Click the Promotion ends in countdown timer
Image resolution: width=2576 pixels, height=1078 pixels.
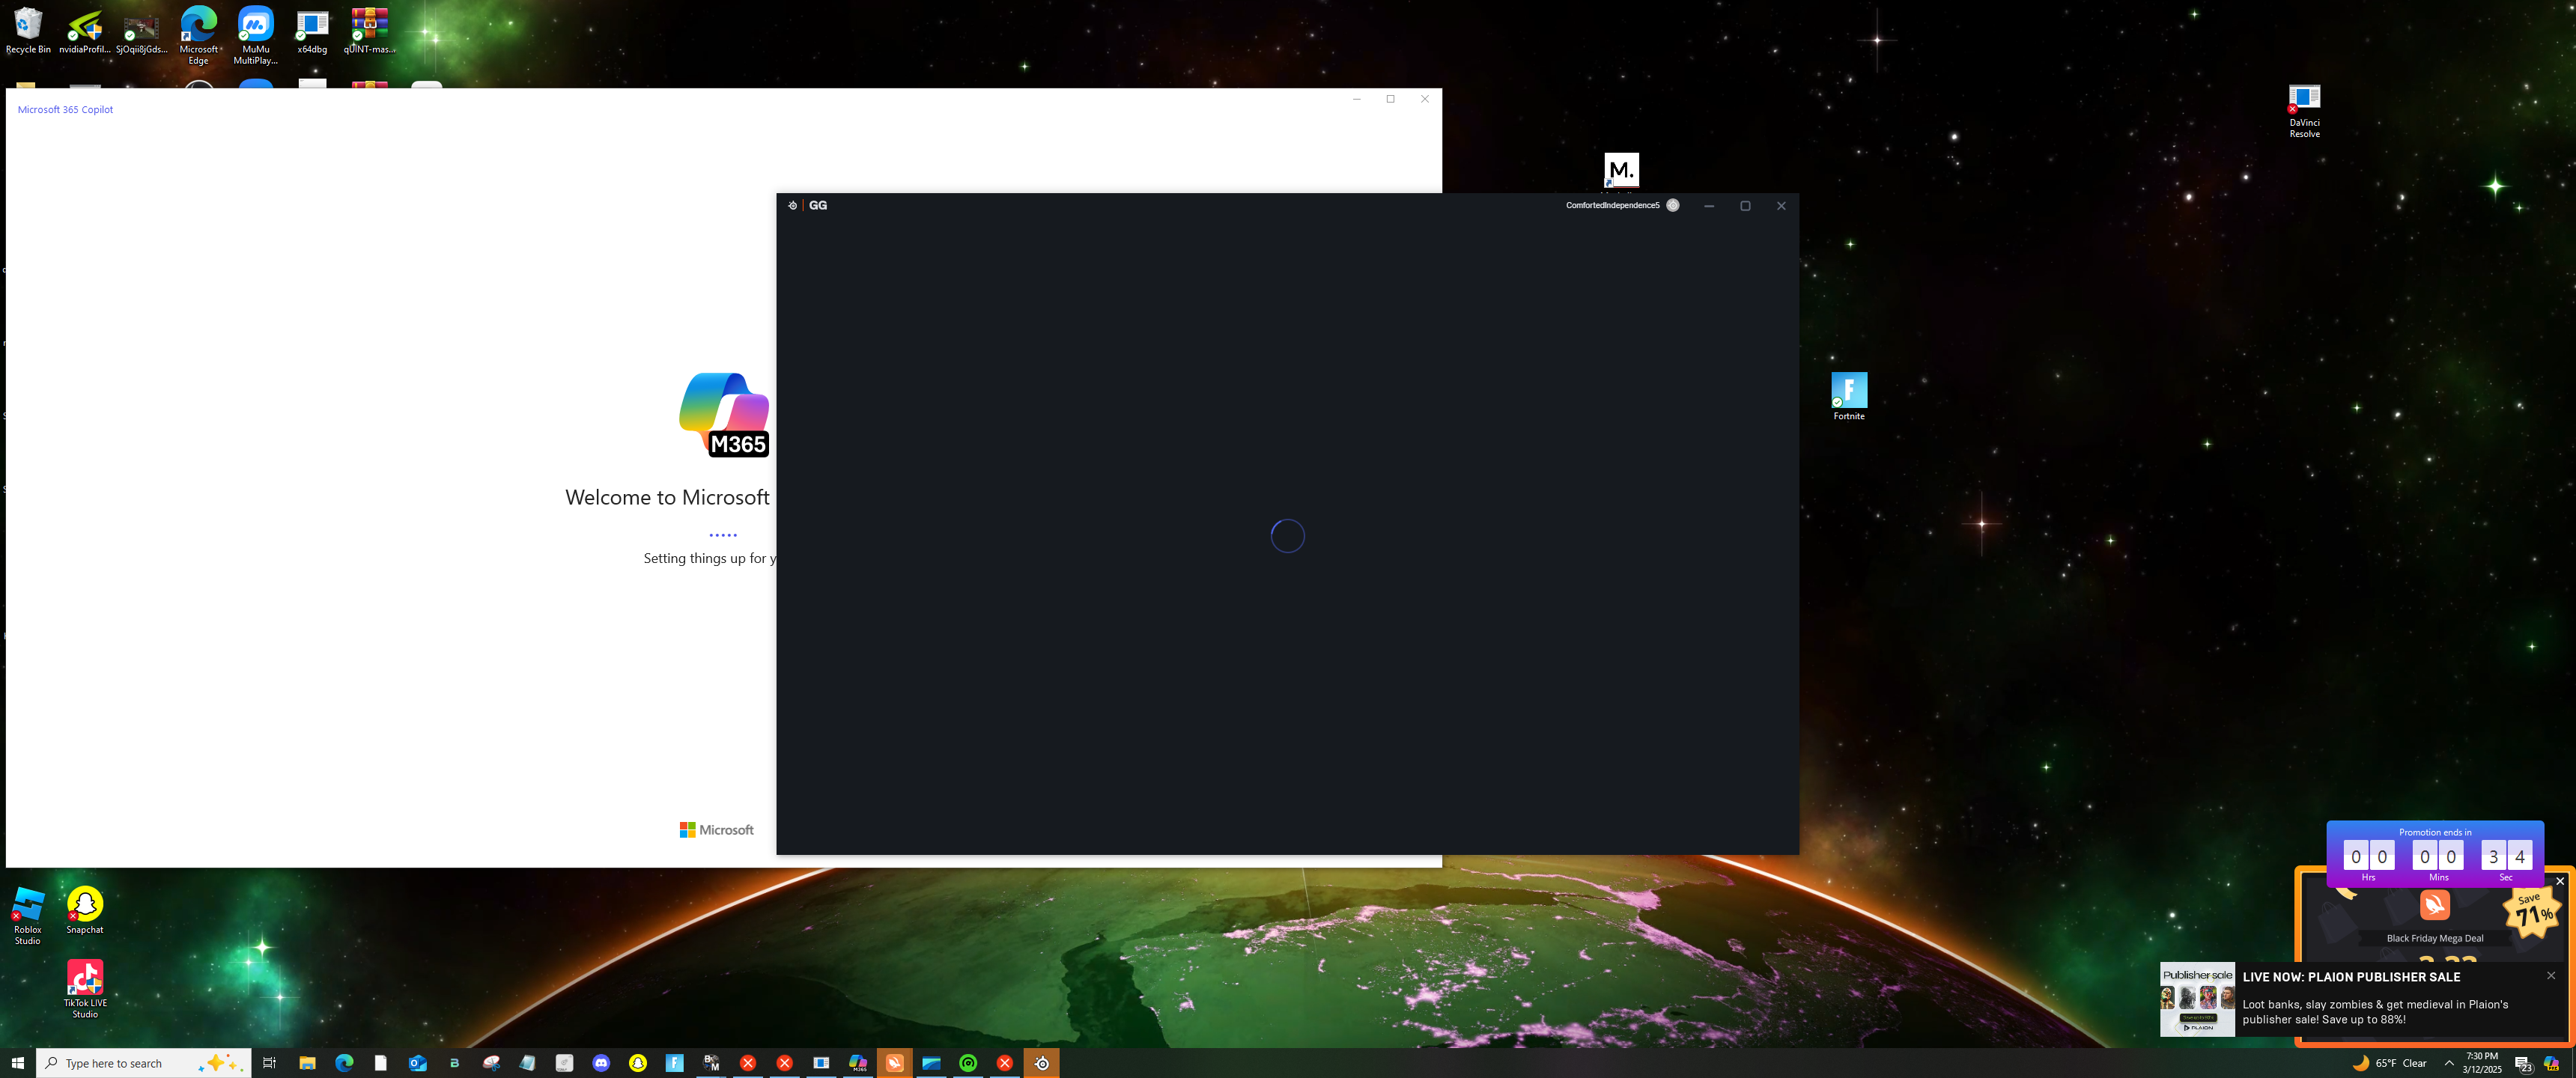[x=2435, y=856]
